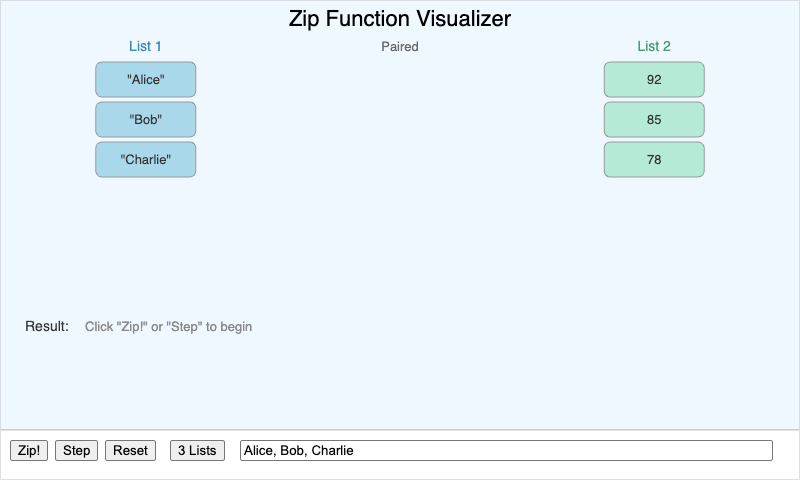Click the Paired column heading

(400, 46)
